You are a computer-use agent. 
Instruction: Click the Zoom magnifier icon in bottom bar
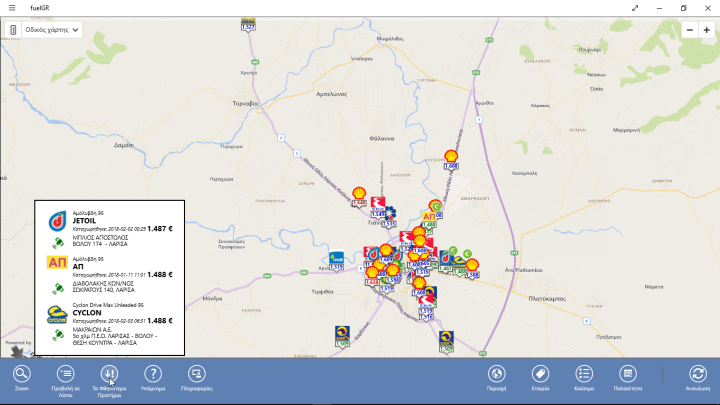click(22, 374)
